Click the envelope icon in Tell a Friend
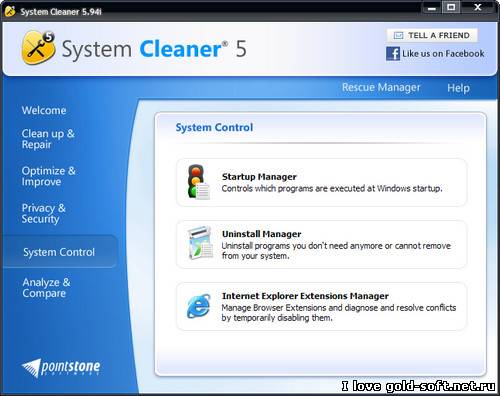Screen dimensions: 500x396 pyautogui.click(x=398, y=36)
